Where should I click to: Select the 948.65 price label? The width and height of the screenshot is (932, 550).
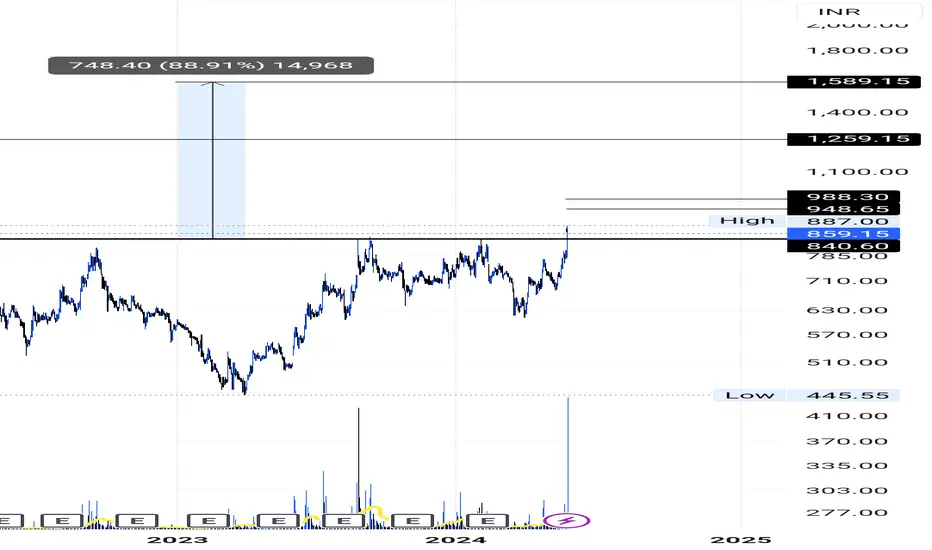click(x=843, y=209)
